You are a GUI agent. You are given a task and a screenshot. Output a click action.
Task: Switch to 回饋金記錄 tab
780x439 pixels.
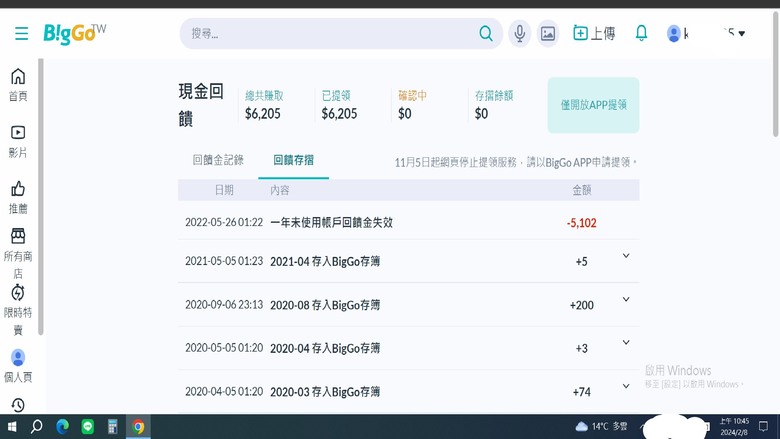click(218, 160)
